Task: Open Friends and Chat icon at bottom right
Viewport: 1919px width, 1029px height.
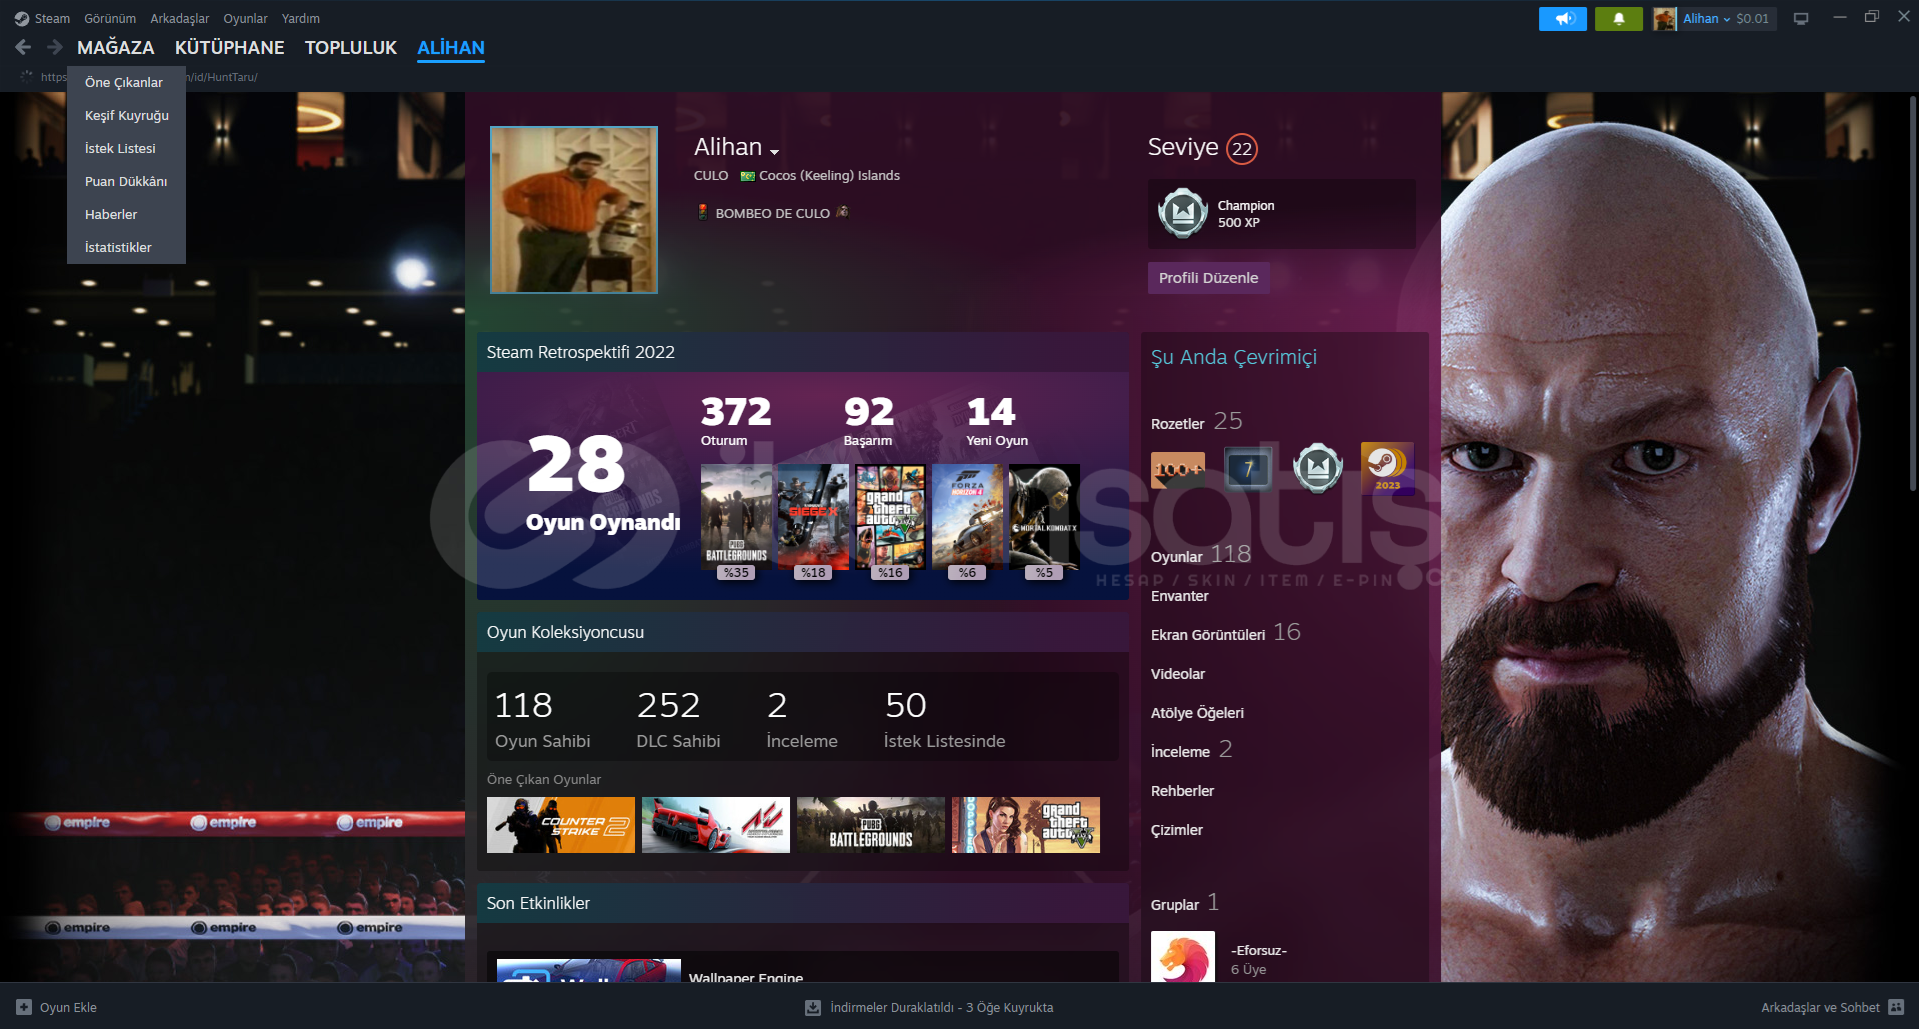Action: click(x=1896, y=1007)
